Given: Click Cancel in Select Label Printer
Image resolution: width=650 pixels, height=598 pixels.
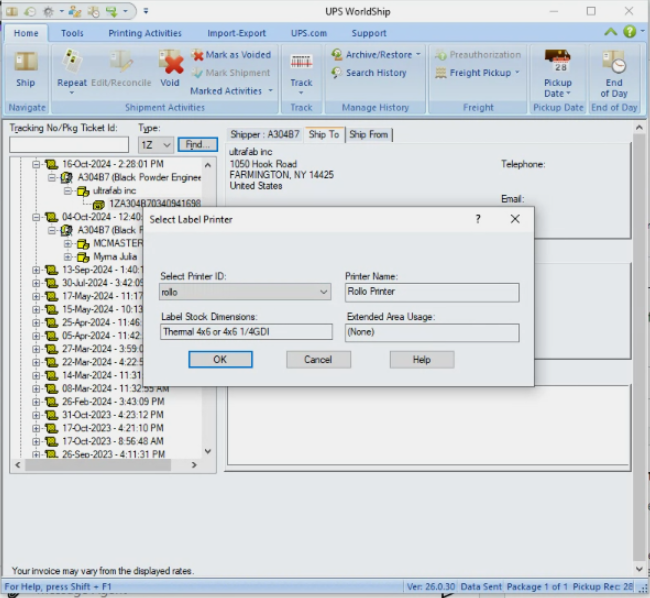Looking at the screenshot, I should (x=318, y=359).
